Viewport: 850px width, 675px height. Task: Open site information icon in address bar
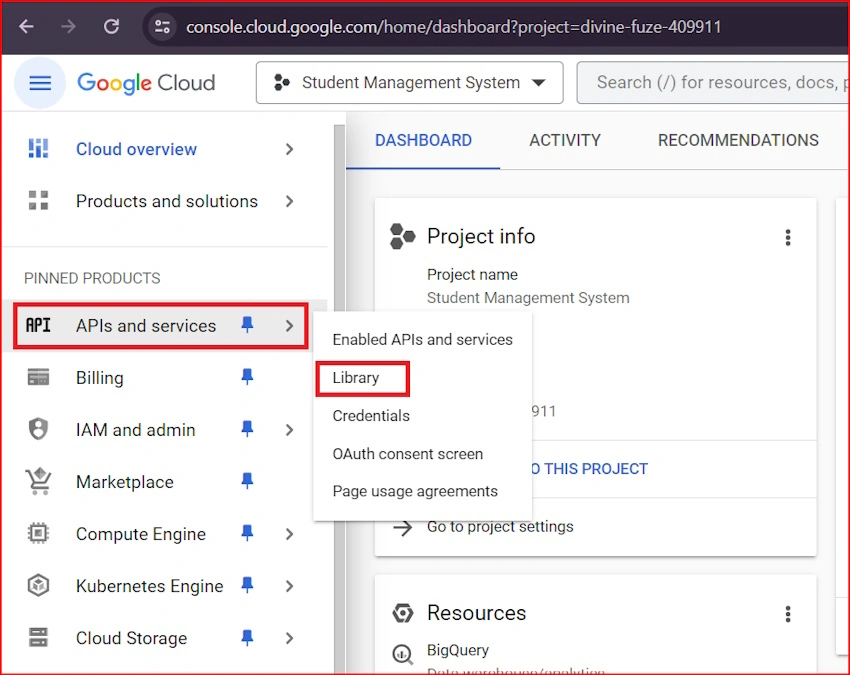point(162,27)
